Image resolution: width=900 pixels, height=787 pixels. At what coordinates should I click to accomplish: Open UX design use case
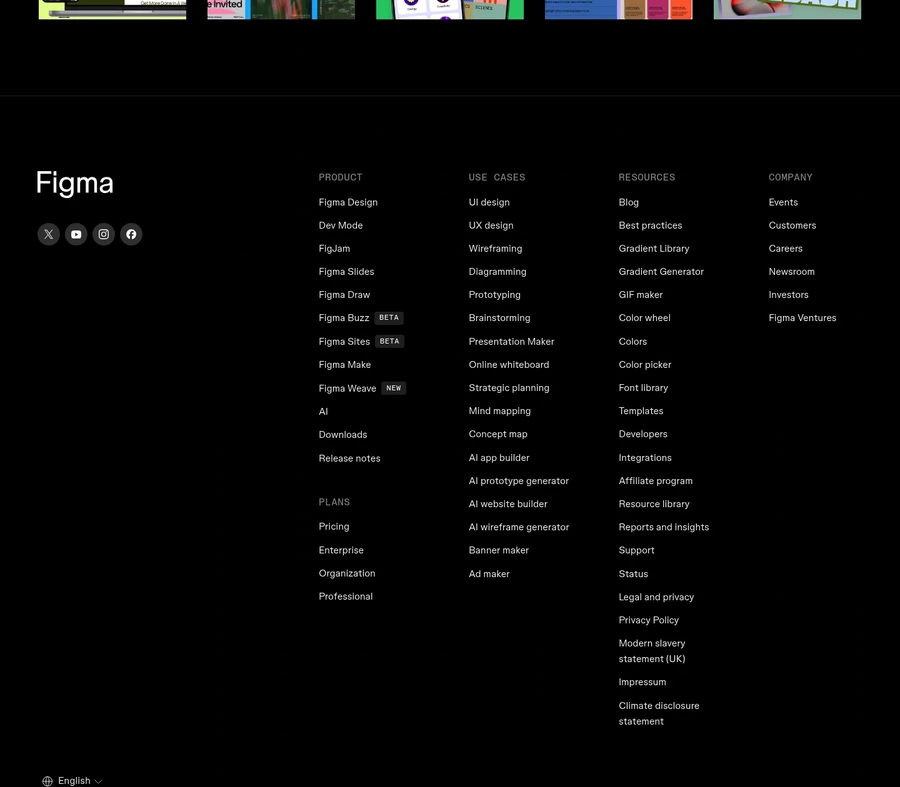click(491, 226)
